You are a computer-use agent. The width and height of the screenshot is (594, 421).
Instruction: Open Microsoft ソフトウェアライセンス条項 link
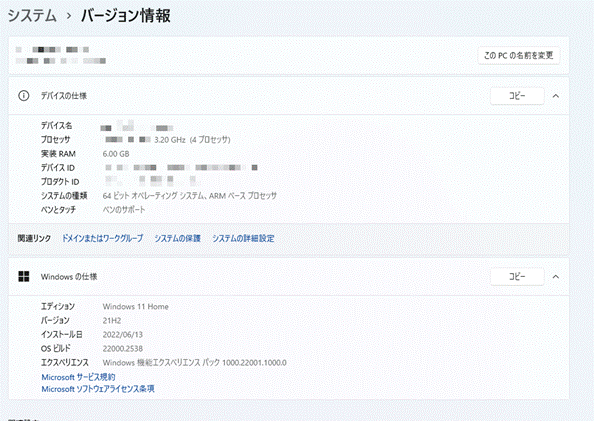(98, 389)
